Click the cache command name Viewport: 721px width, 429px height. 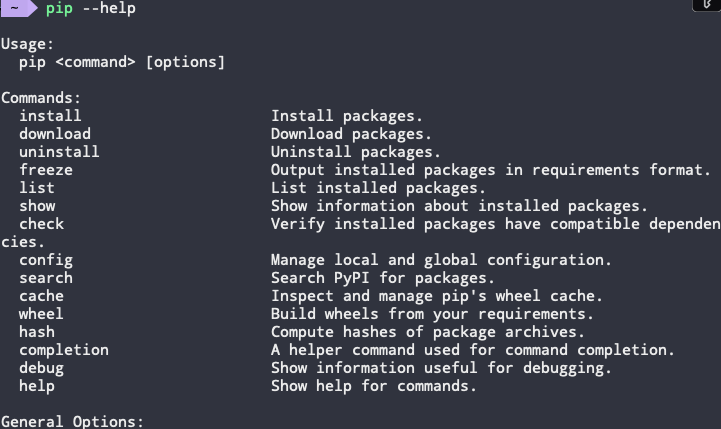41,296
